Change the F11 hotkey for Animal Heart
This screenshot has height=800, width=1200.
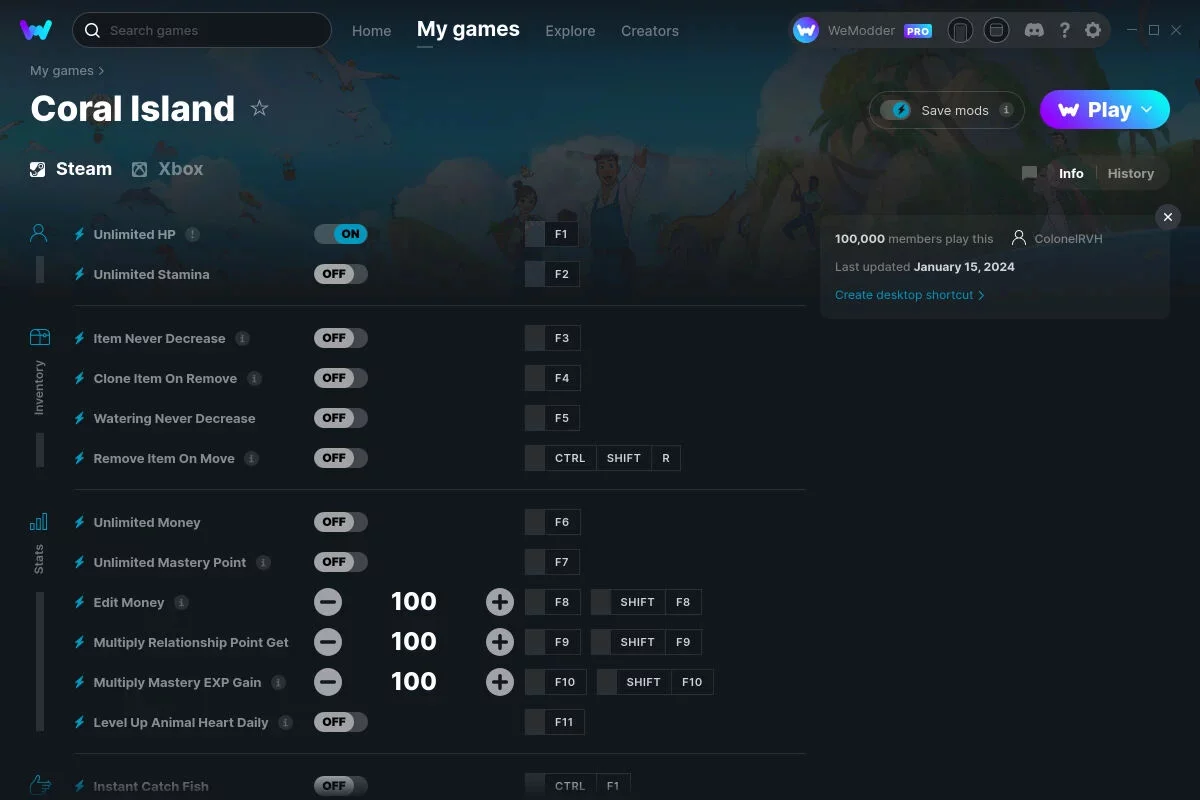(555, 722)
